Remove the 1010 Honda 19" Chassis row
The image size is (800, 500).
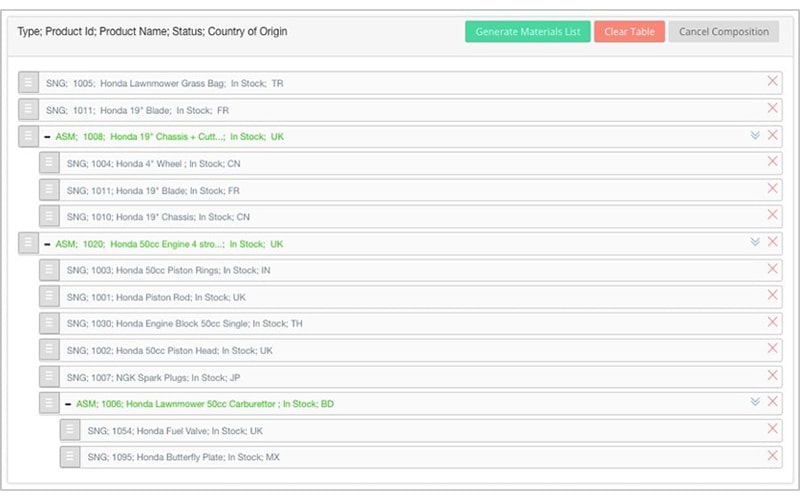tap(772, 215)
